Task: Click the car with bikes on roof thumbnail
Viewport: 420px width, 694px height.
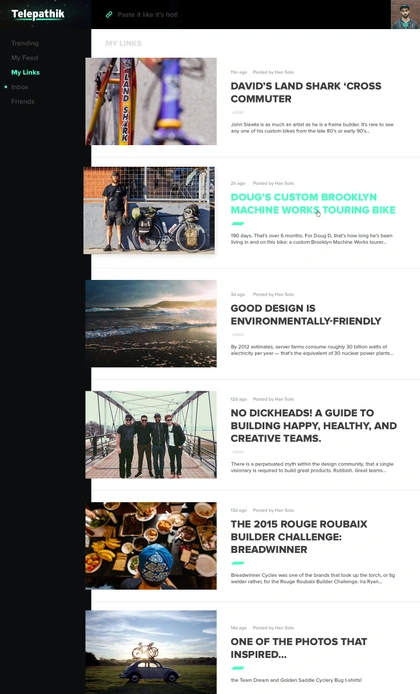Action: click(151, 652)
